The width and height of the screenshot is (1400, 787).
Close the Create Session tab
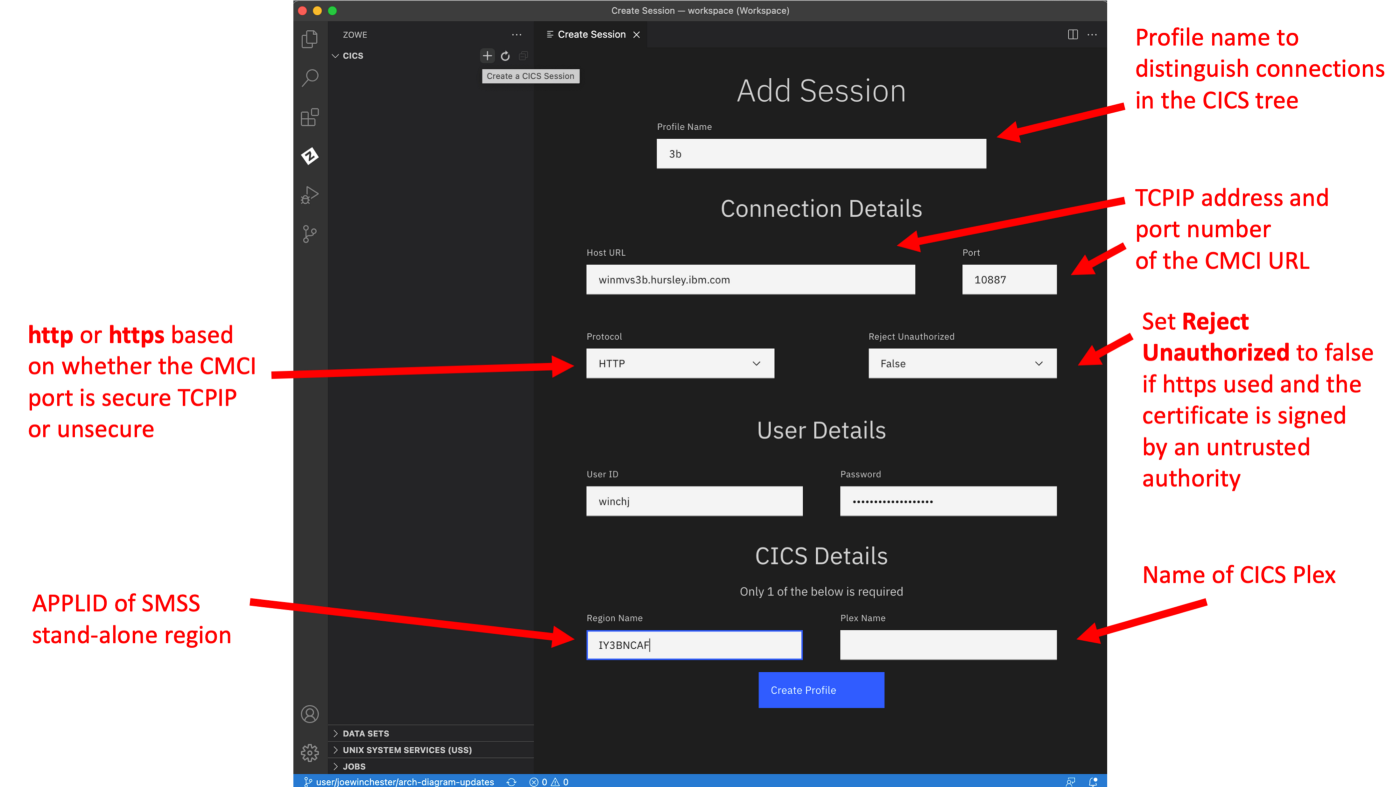(x=637, y=35)
